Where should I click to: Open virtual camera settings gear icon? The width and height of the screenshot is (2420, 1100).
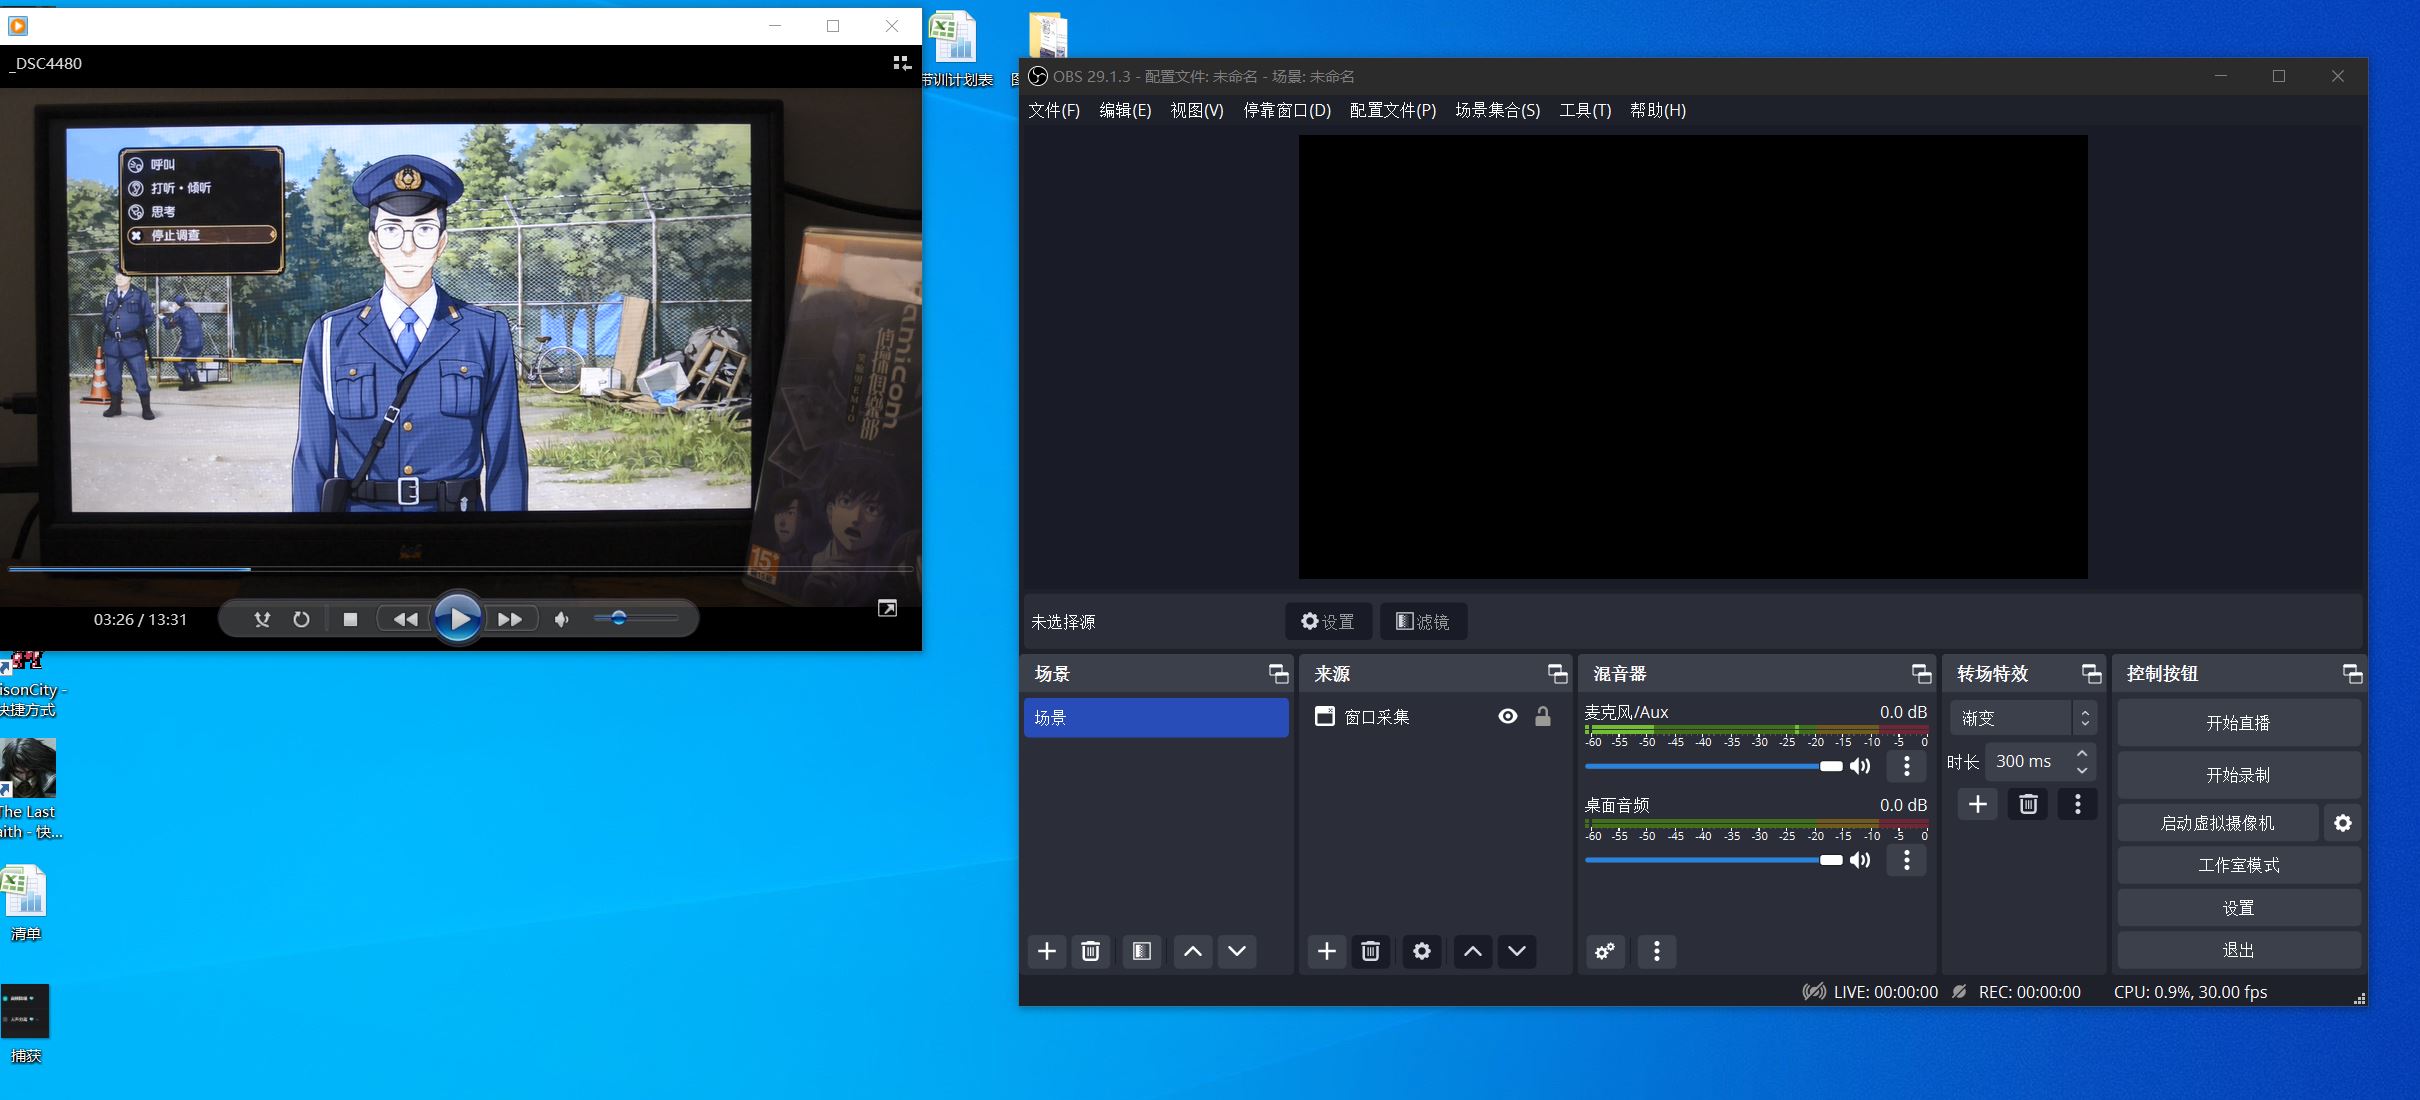(x=2343, y=823)
